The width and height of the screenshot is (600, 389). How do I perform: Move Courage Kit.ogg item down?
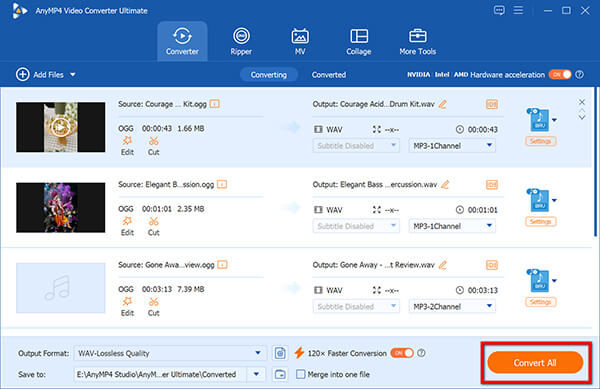[582, 117]
